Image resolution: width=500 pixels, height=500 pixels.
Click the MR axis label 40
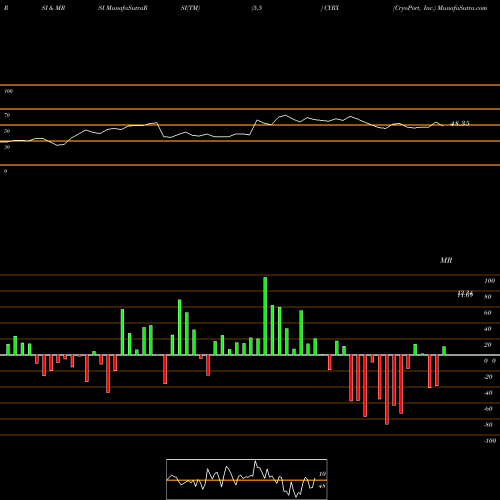pos(488,329)
